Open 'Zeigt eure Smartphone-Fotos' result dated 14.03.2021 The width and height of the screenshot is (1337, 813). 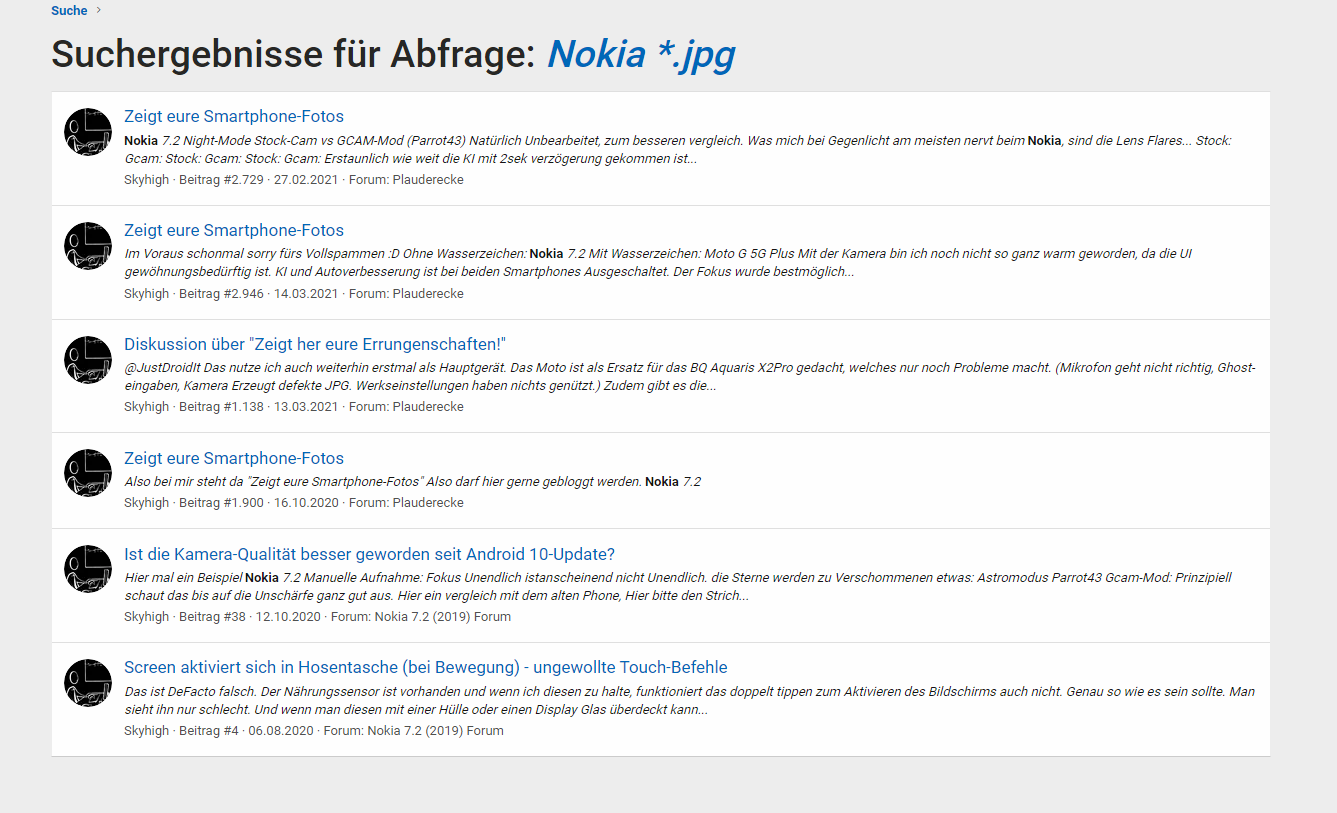tap(234, 230)
